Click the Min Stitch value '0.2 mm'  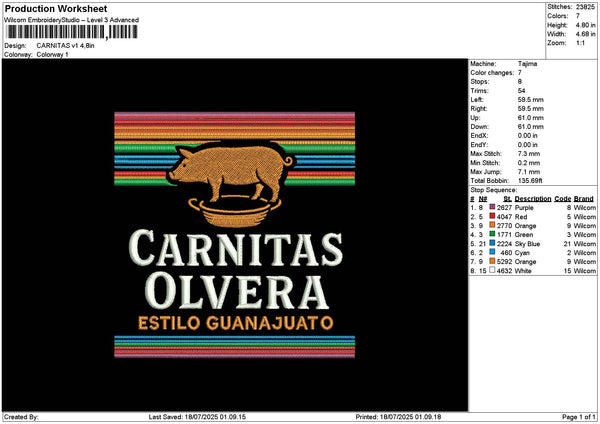pyautogui.click(x=529, y=163)
